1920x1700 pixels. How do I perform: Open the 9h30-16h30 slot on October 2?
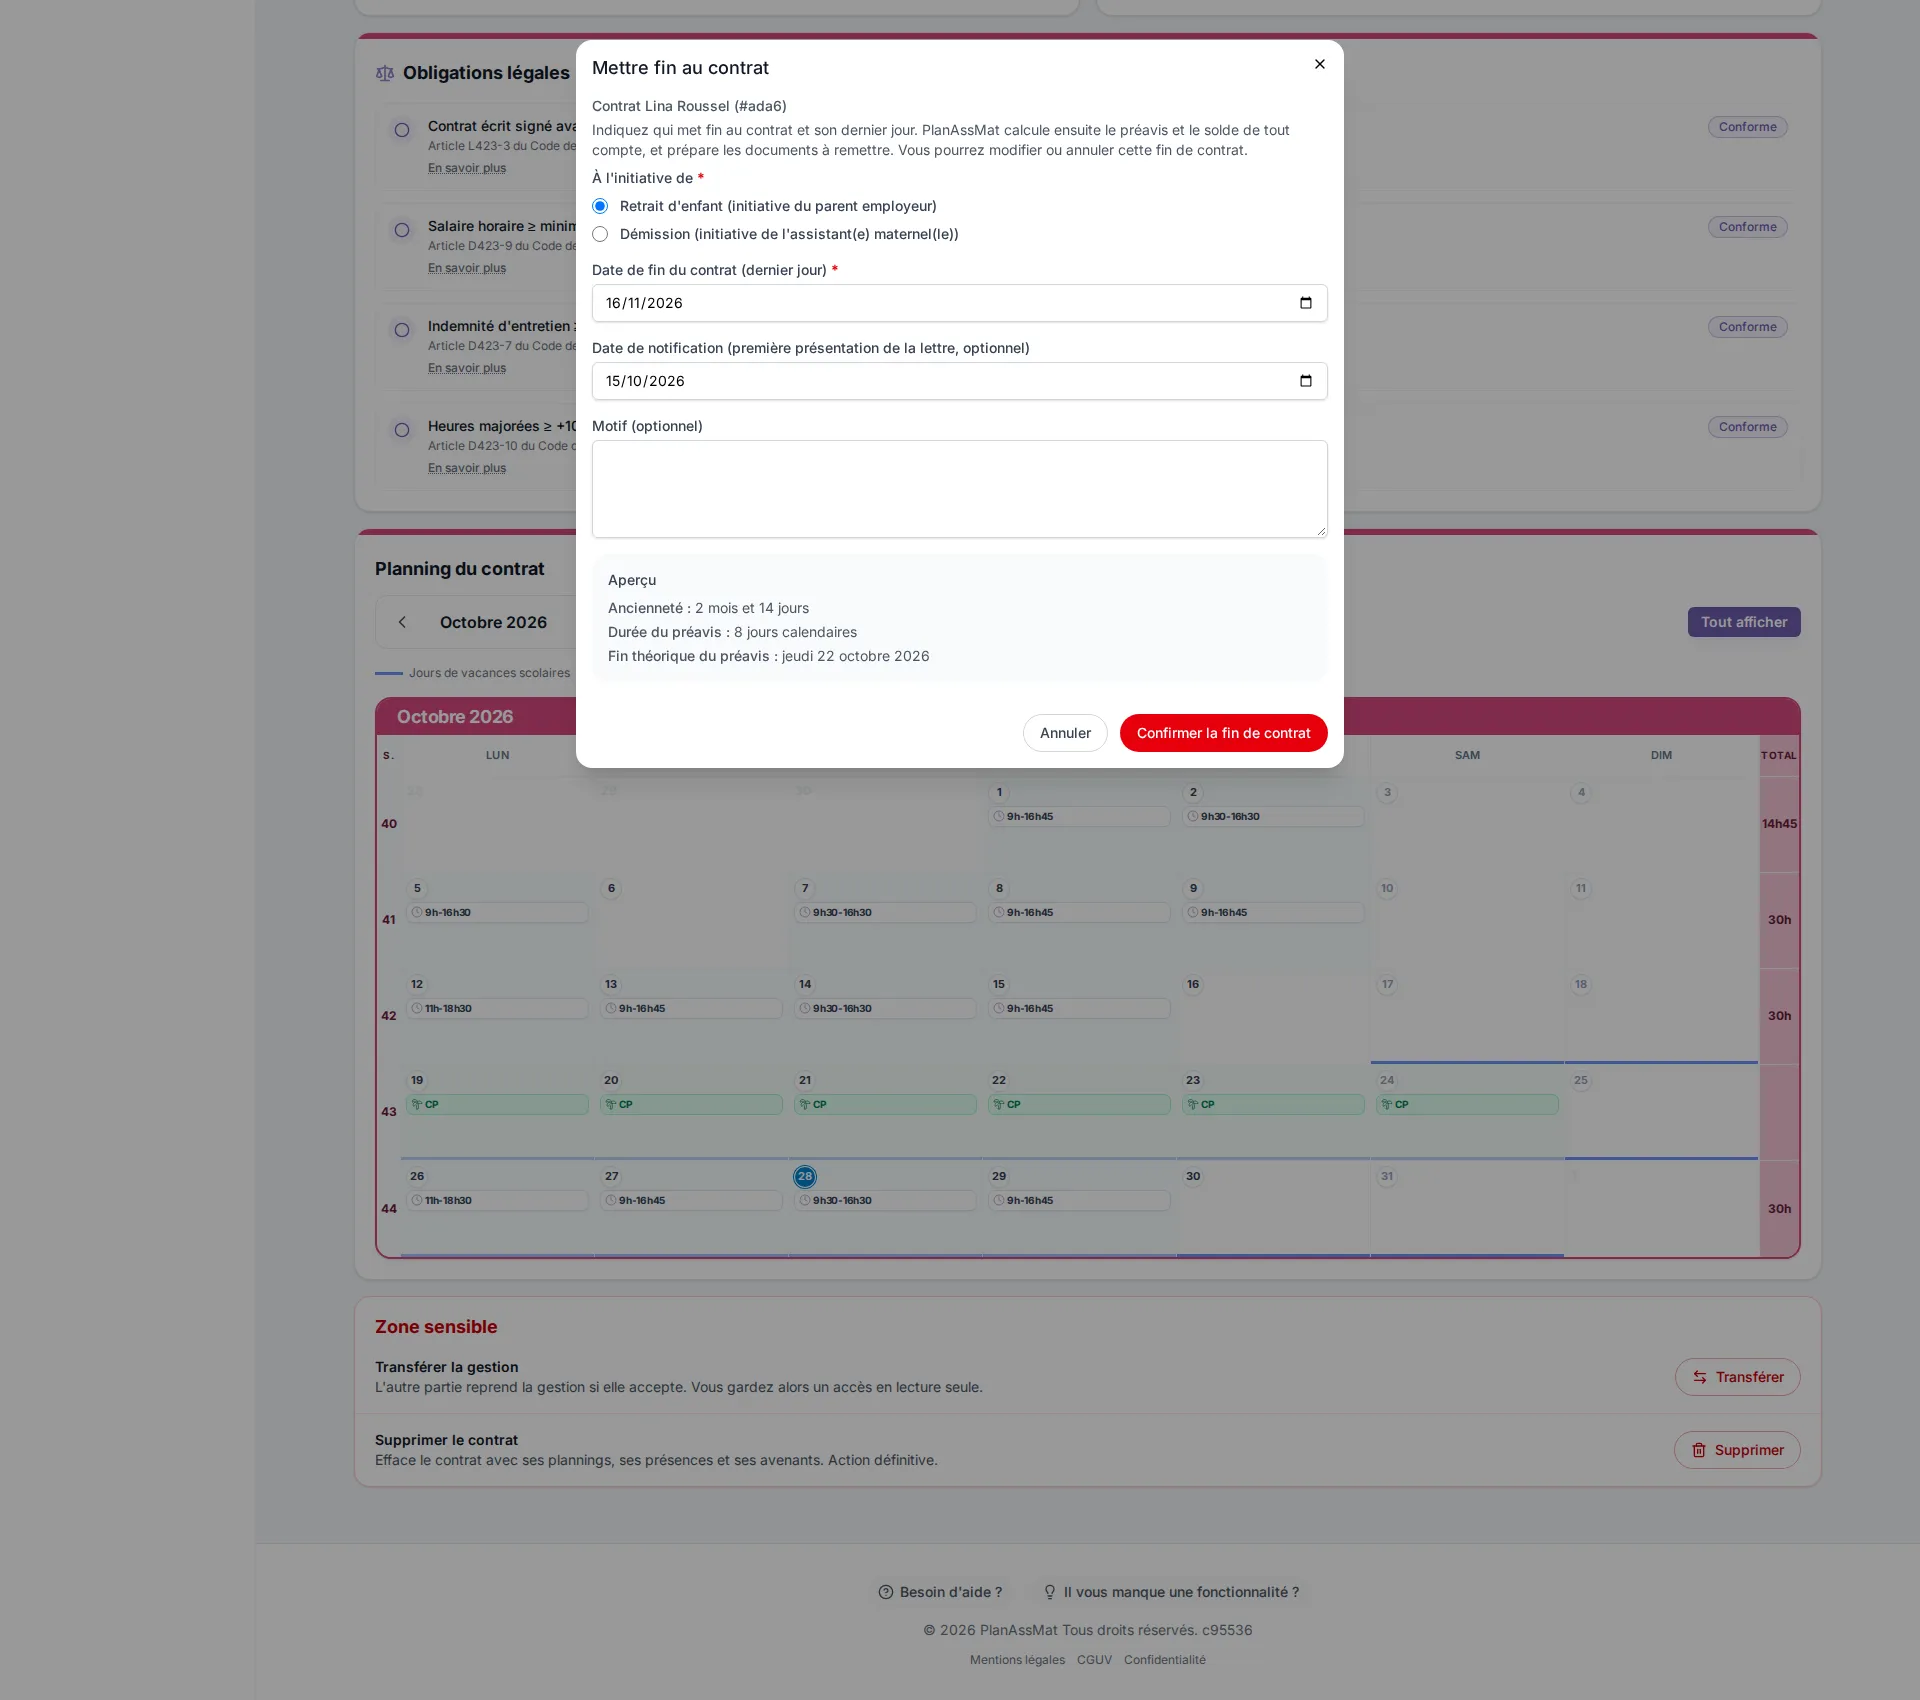[x=1273, y=817]
